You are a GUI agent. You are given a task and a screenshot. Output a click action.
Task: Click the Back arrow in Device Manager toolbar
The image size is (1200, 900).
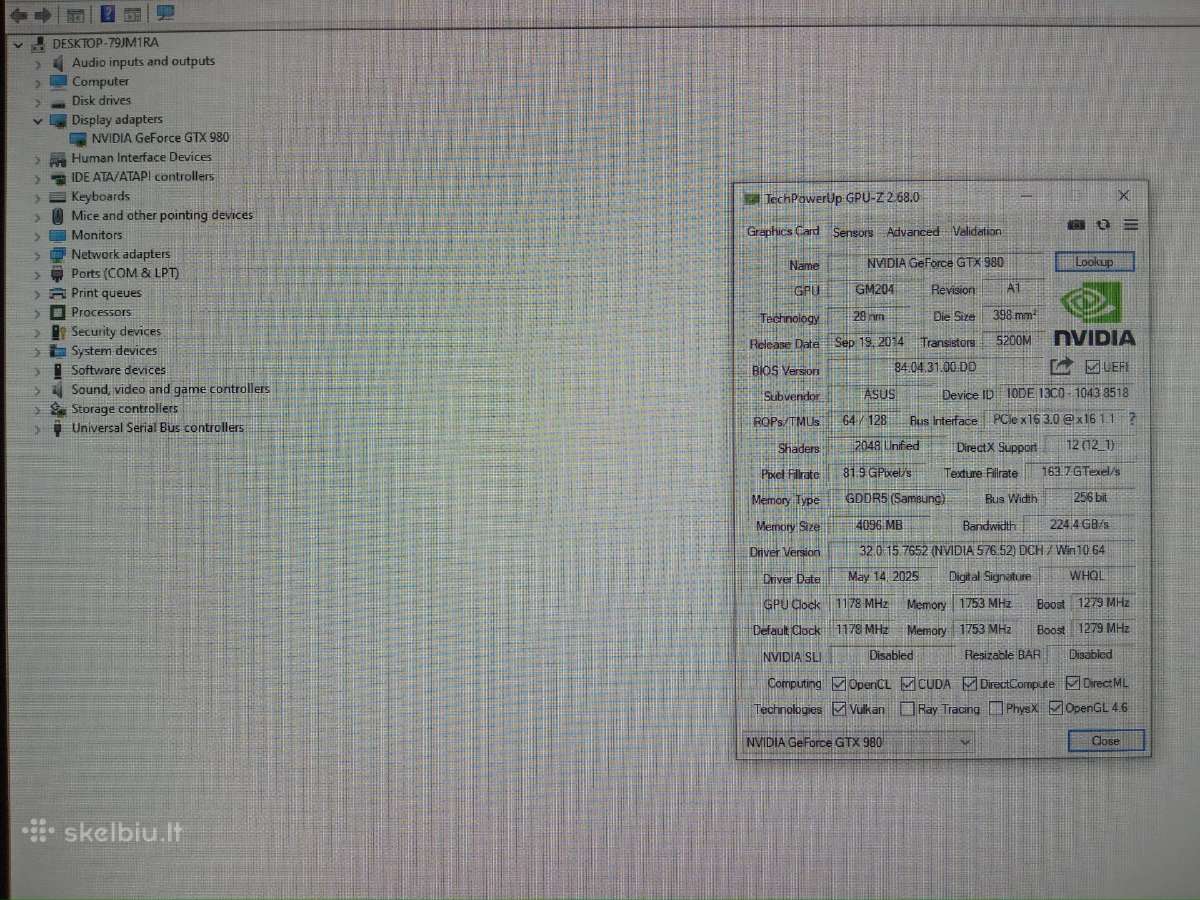click(18, 15)
